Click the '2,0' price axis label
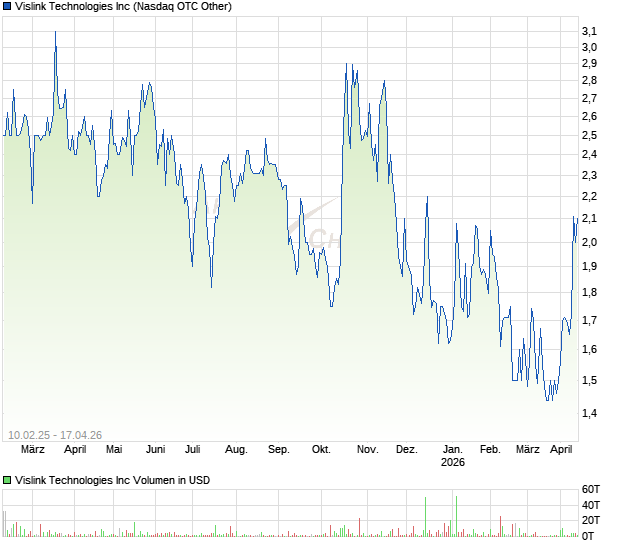This screenshot has height=546, width=620. (589, 242)
